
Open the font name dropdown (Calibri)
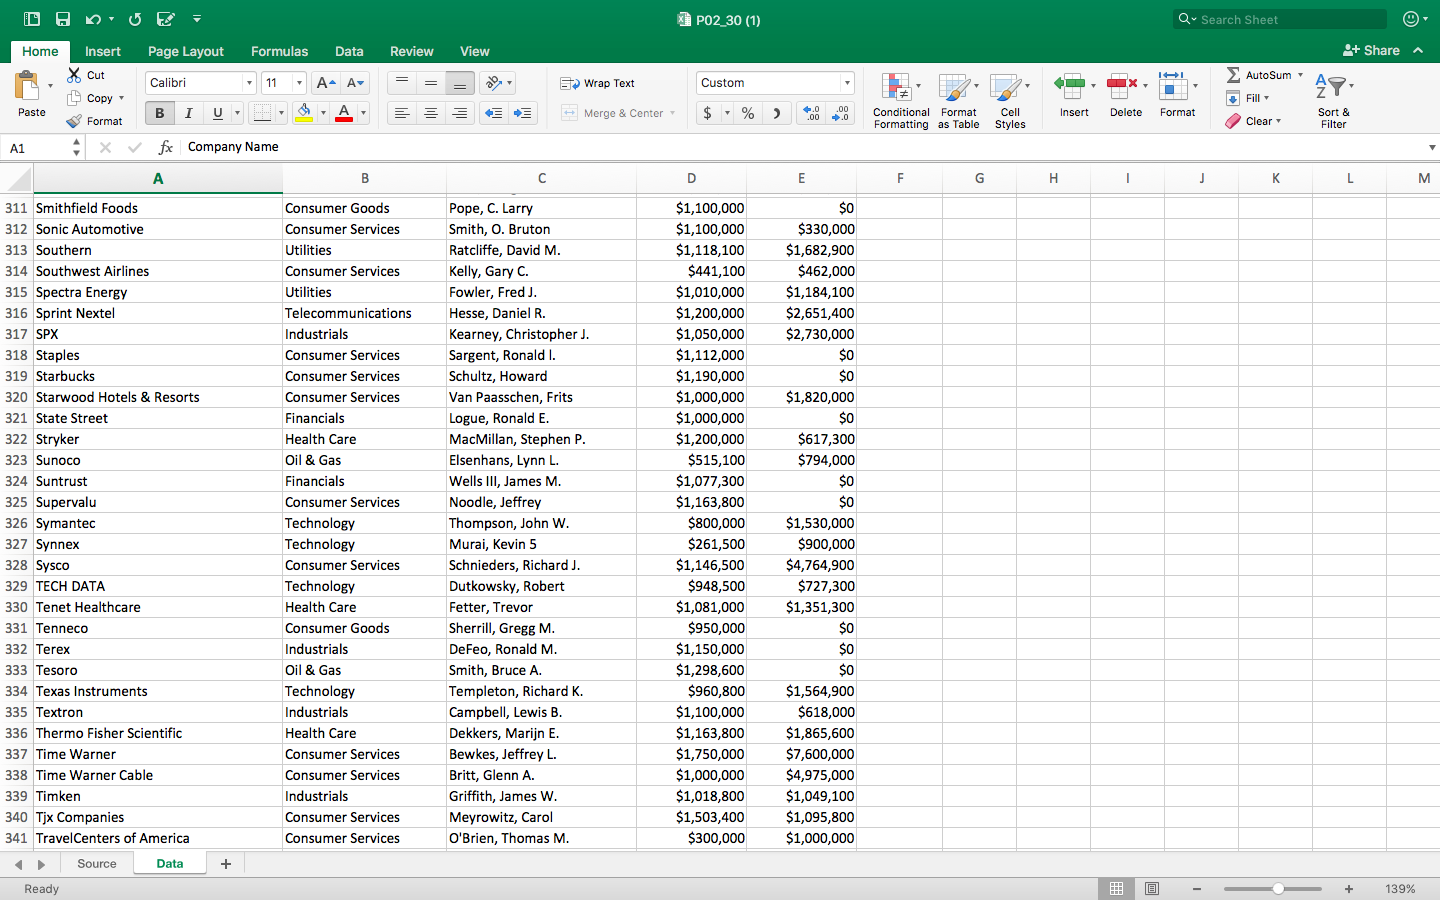(249, 83)
